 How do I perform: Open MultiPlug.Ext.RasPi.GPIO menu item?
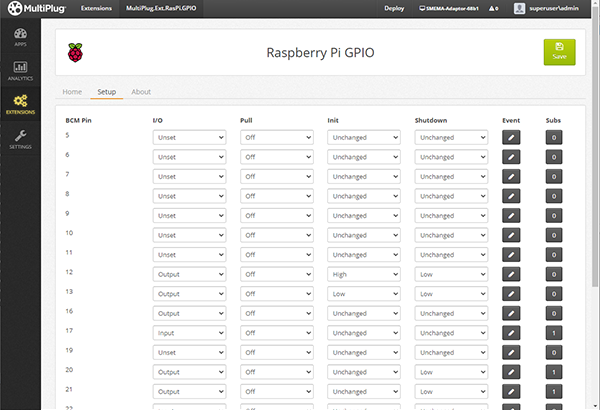tap(161, 8)
